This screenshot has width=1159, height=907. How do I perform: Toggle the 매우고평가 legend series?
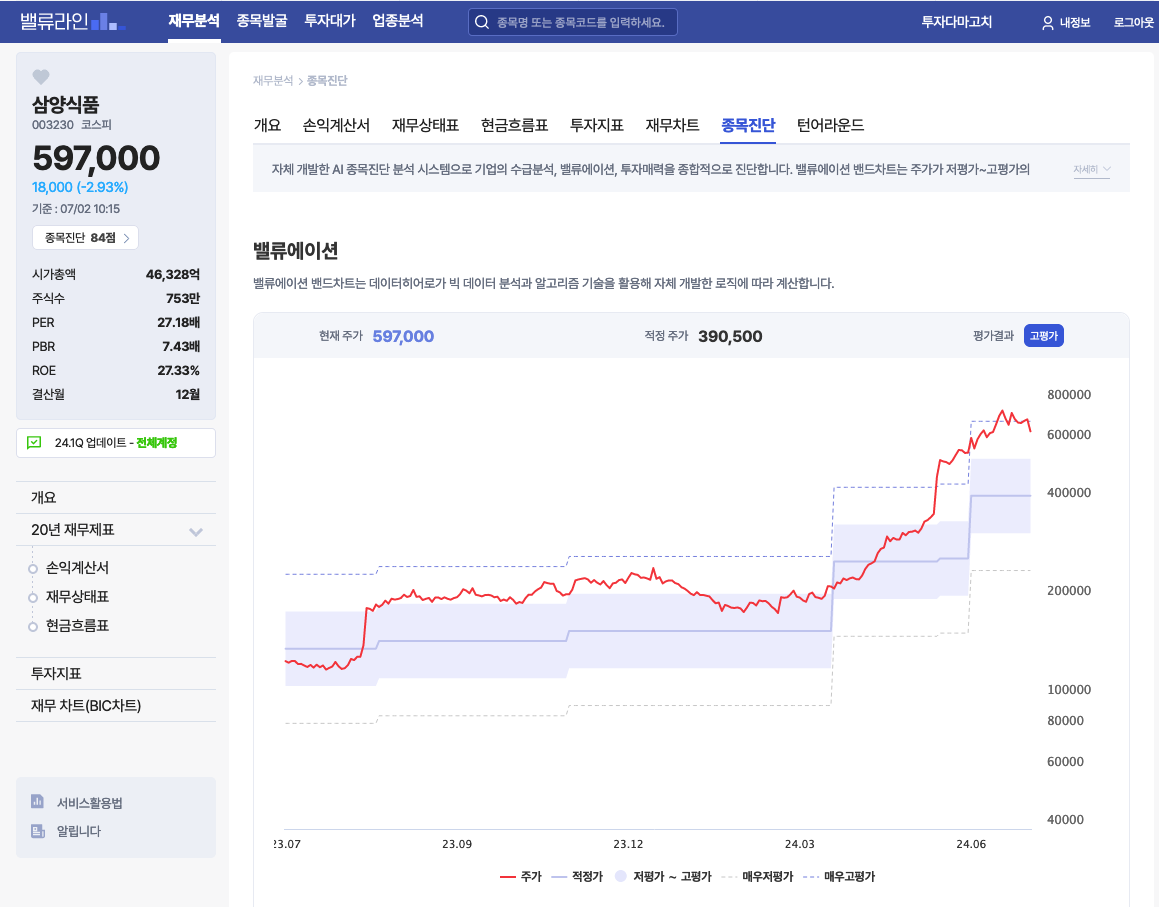[x=839, y=877]
